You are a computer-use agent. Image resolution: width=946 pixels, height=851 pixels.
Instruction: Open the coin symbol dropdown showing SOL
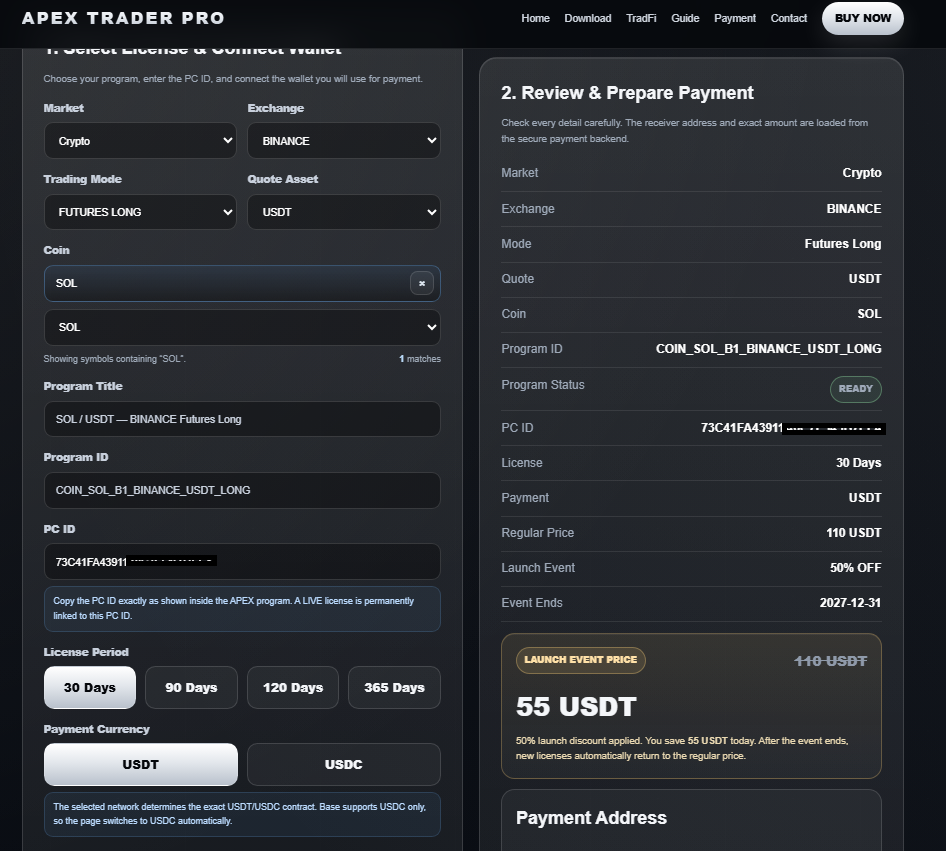pos(242,327)
